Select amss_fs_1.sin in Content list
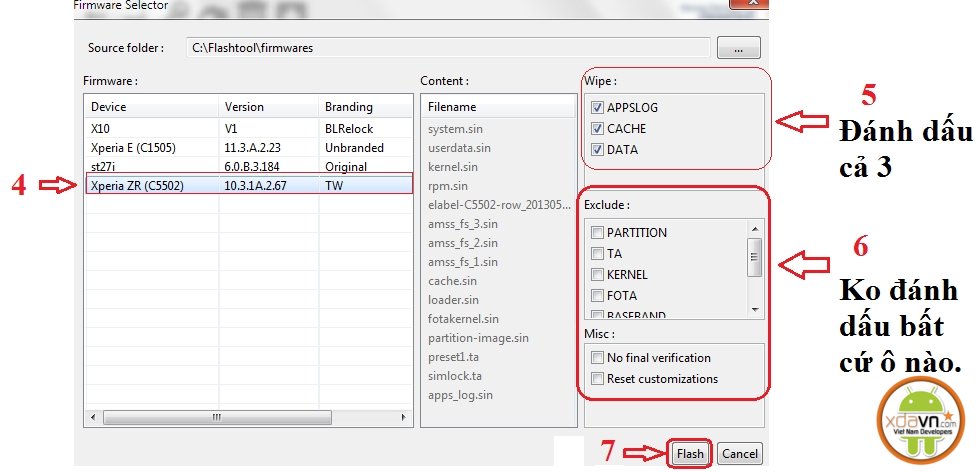 (x=462, y=262)
